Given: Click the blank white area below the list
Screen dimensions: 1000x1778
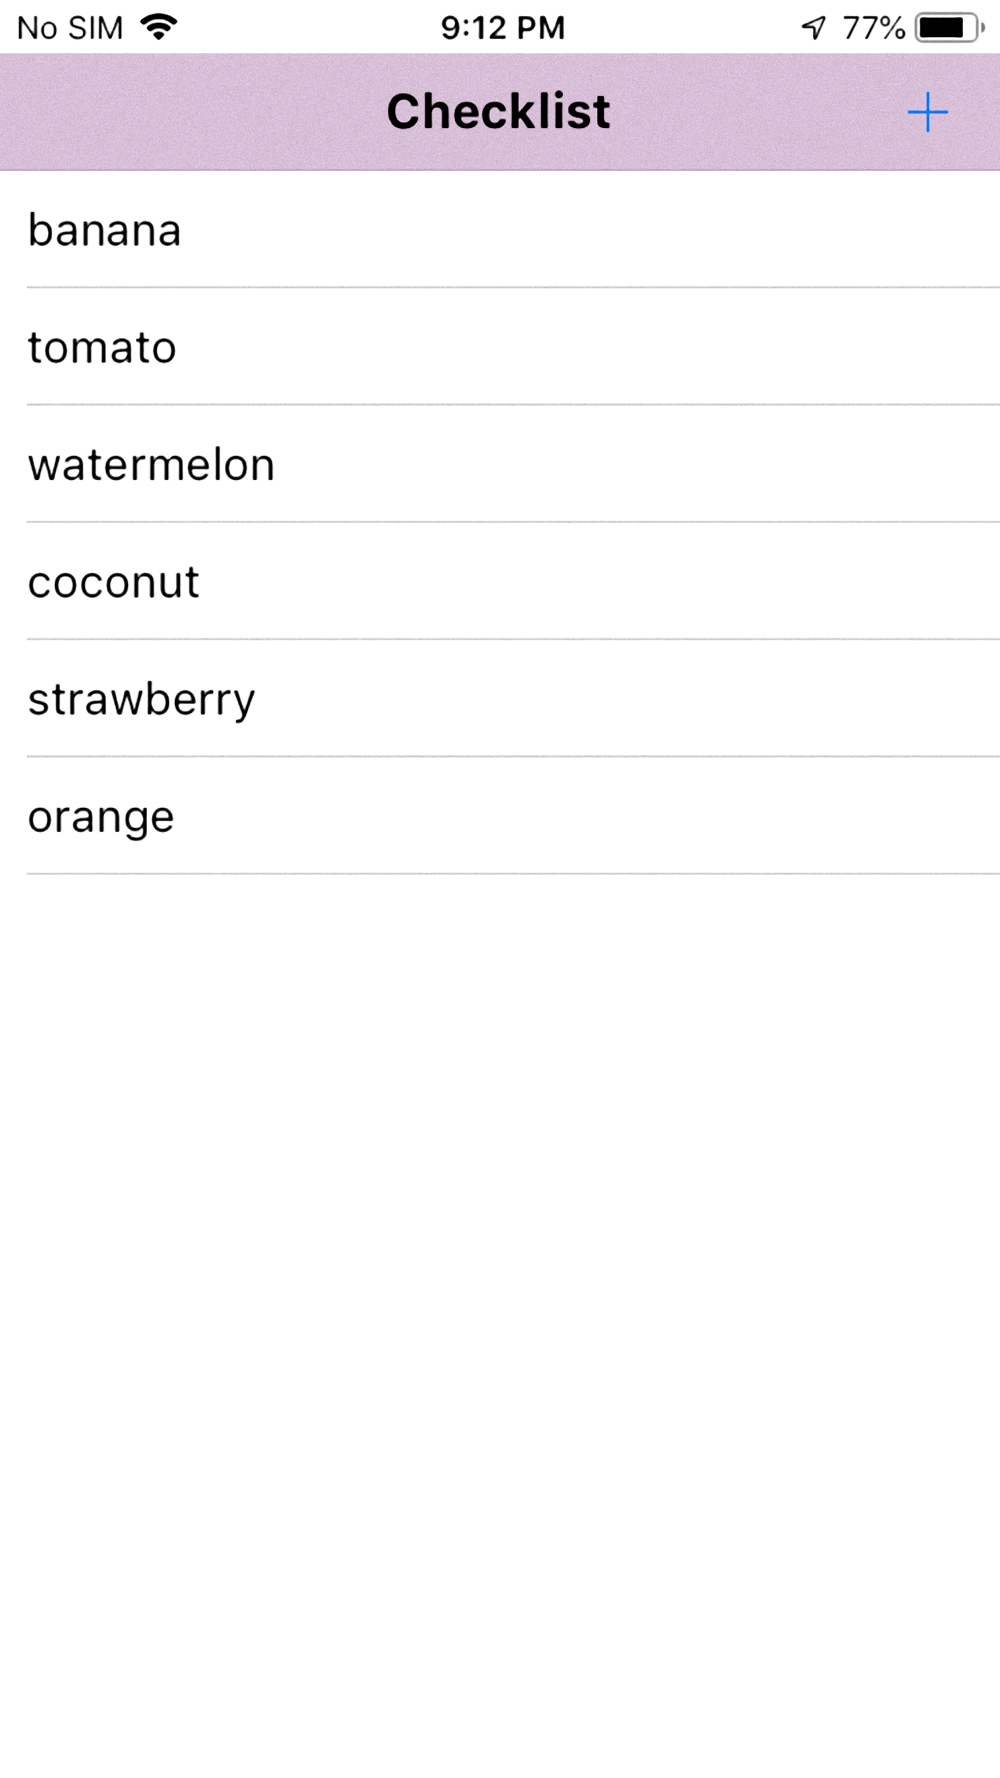Looking at the screenshot, I should (500, 1320).
